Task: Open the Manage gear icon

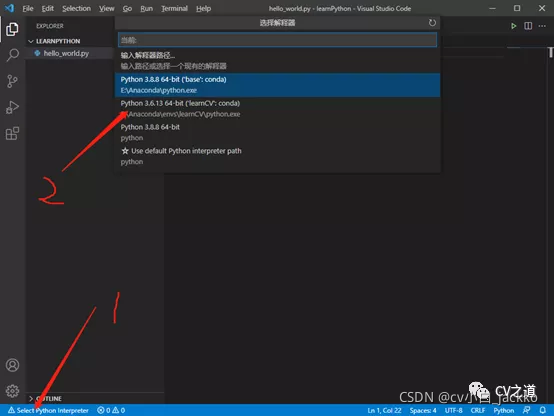Action: (12, 391)
